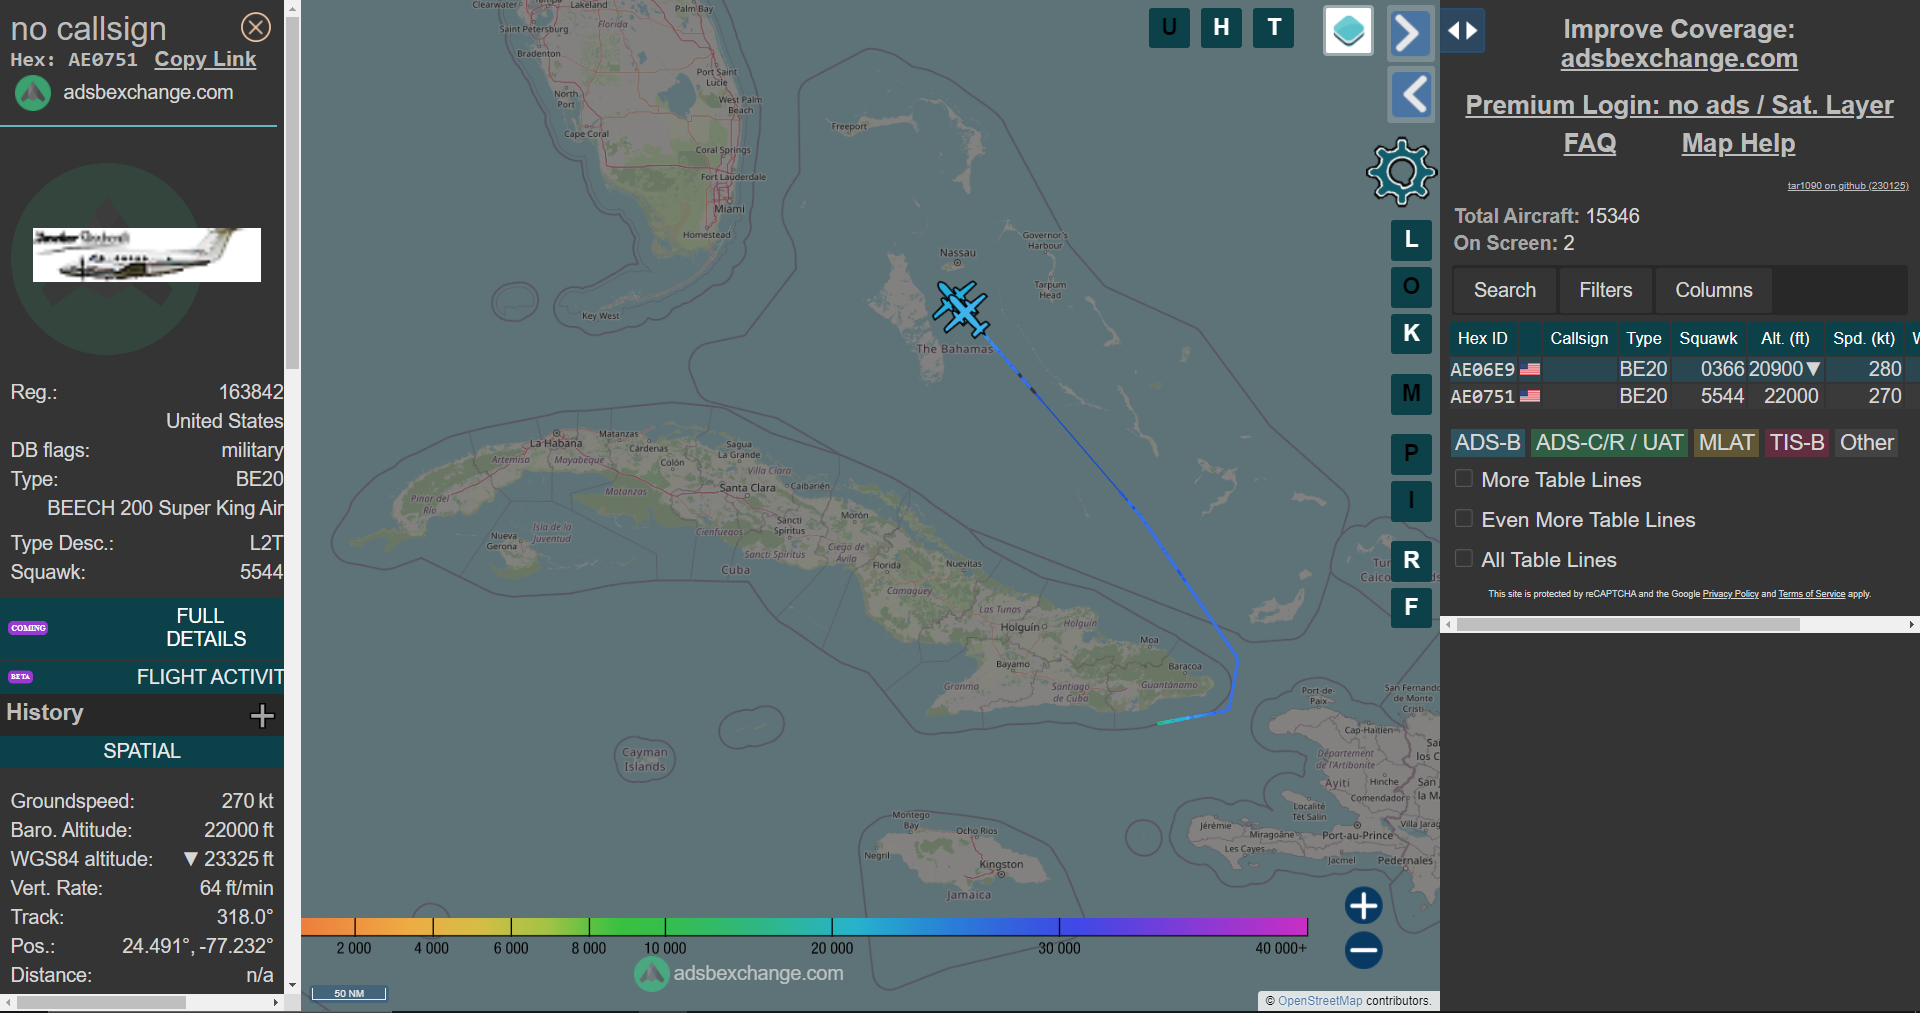Viewport: 1920px width, 1013px height.
Task: Click the aircraft table horizontal scrollbar
Action: pos(1628,624)
